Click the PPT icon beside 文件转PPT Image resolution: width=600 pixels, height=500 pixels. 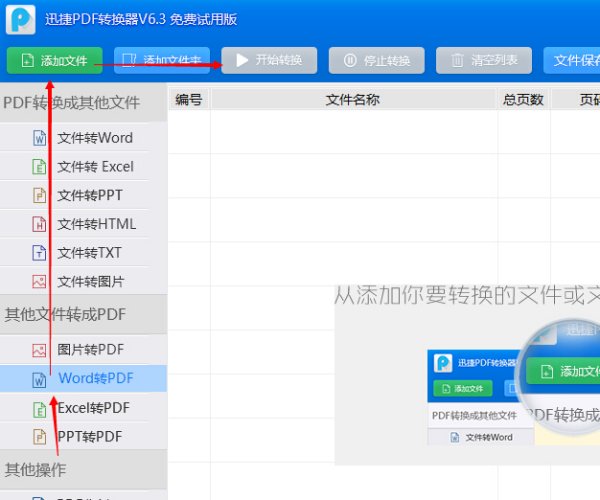pyautogui.click(x=39, y=195)
